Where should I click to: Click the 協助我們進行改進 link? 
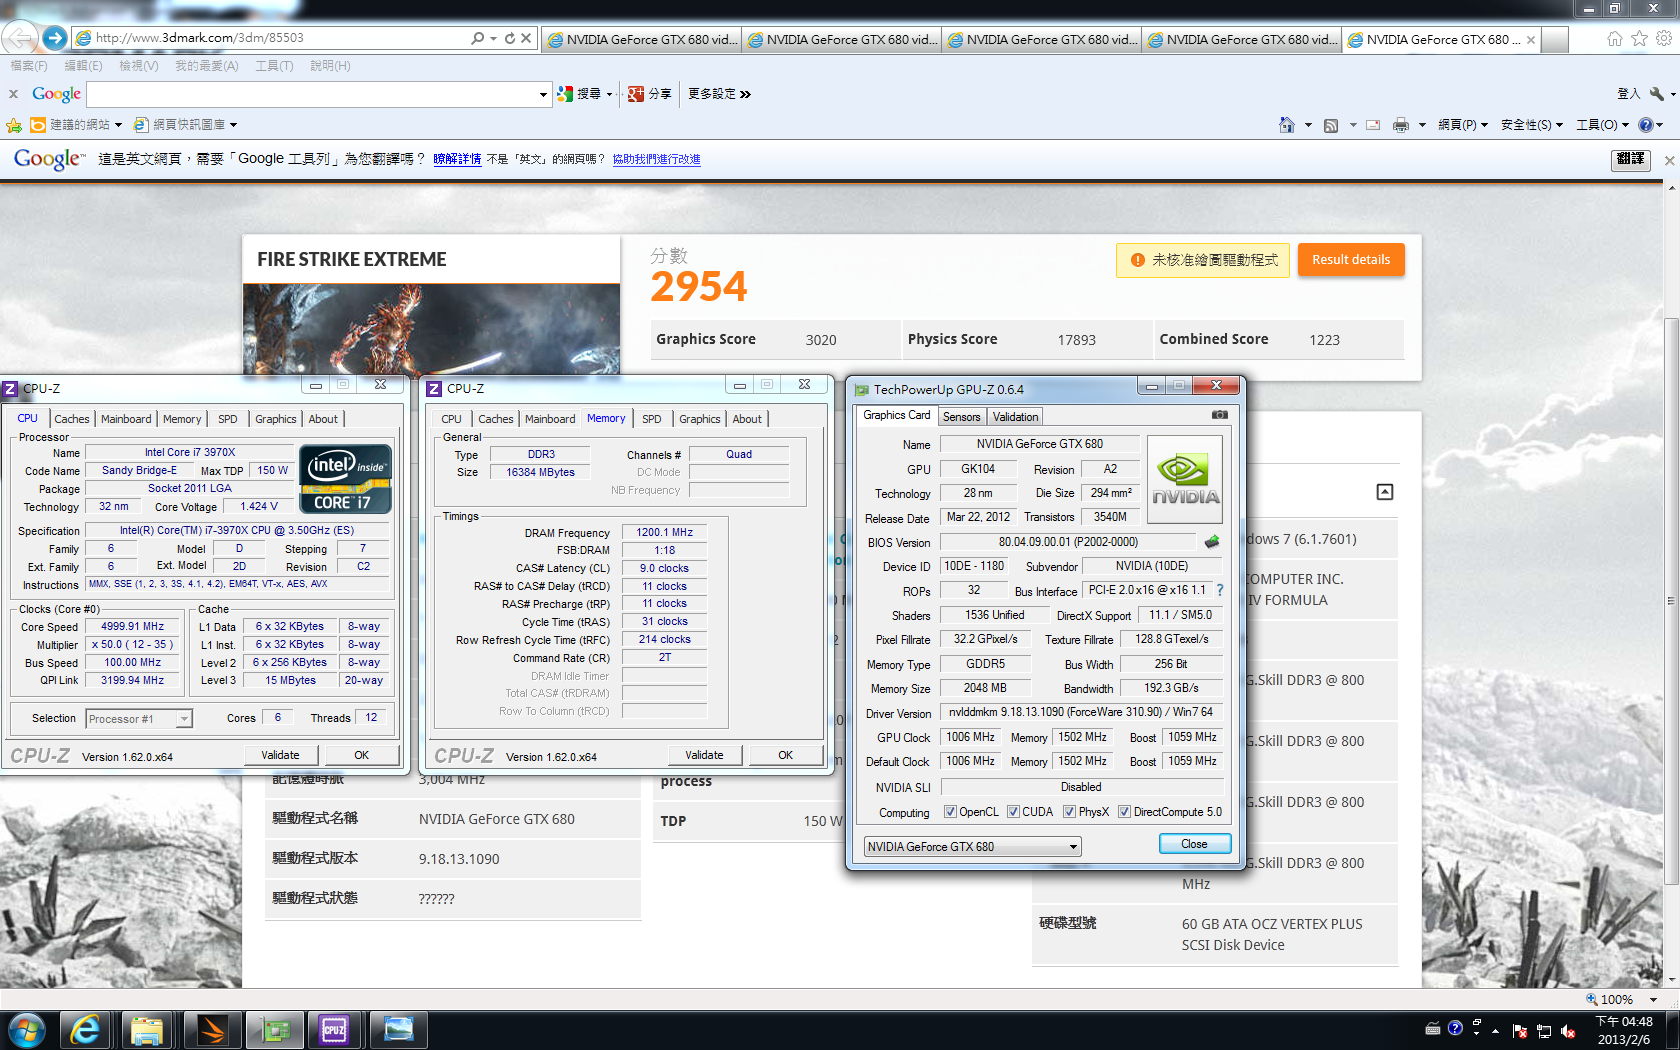[x=656, y=159]
